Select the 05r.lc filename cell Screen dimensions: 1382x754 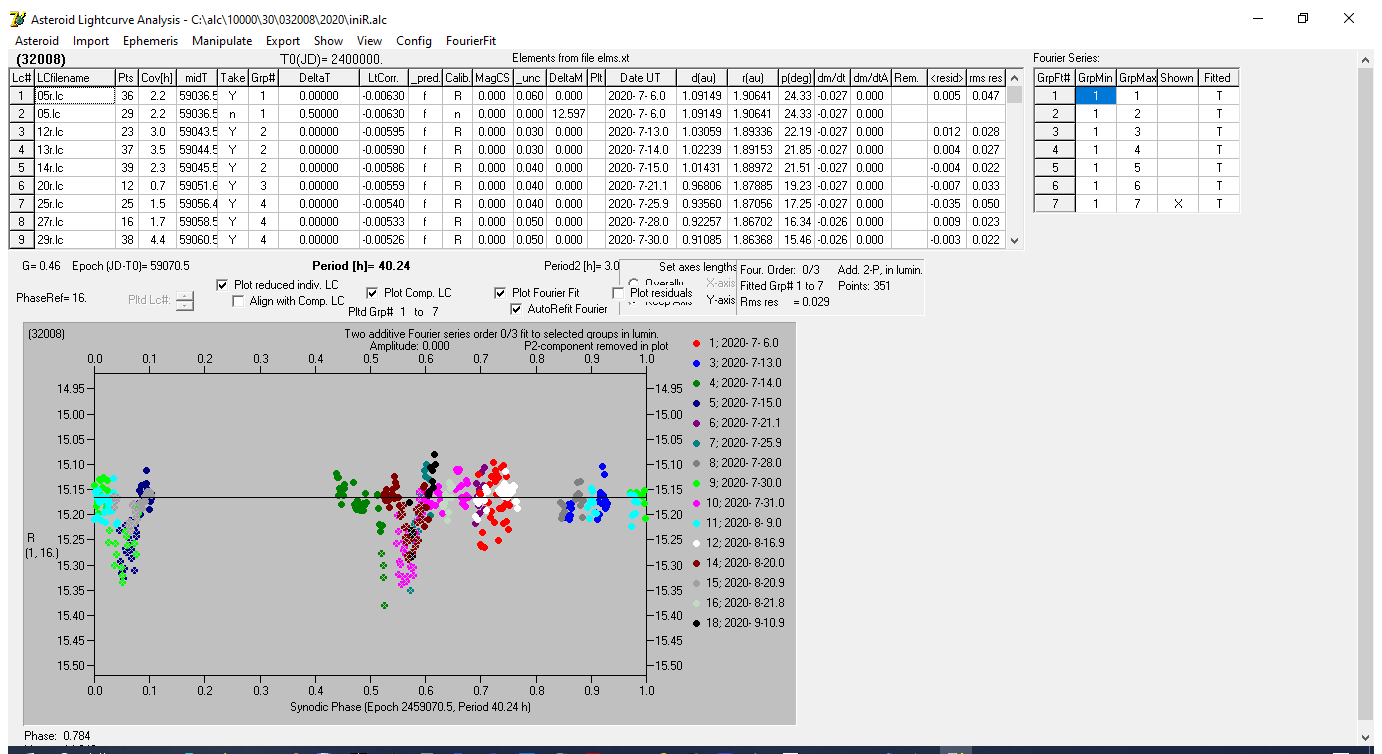(73, 96)
